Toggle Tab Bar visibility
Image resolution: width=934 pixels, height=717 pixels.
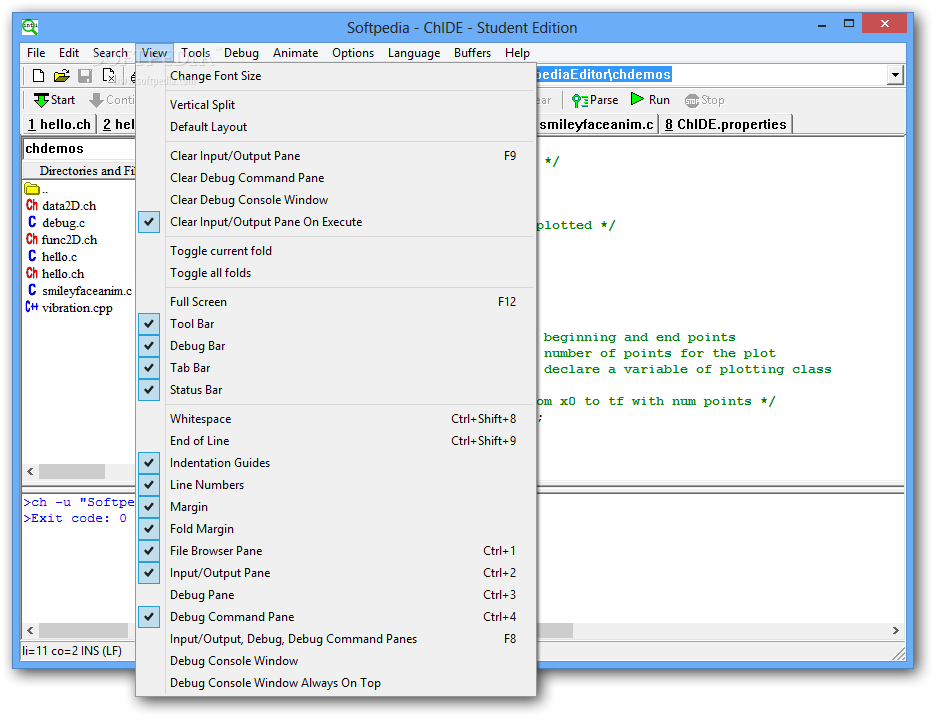click(x=336, y=368)
